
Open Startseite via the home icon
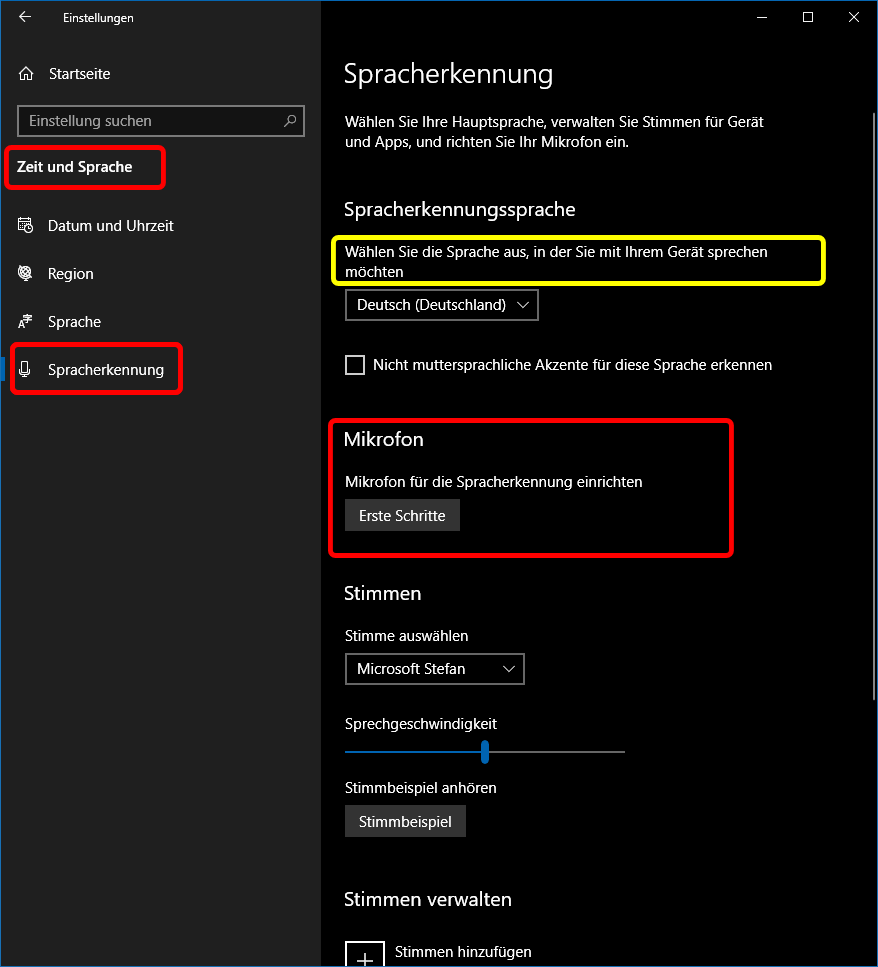pos(26,74)
